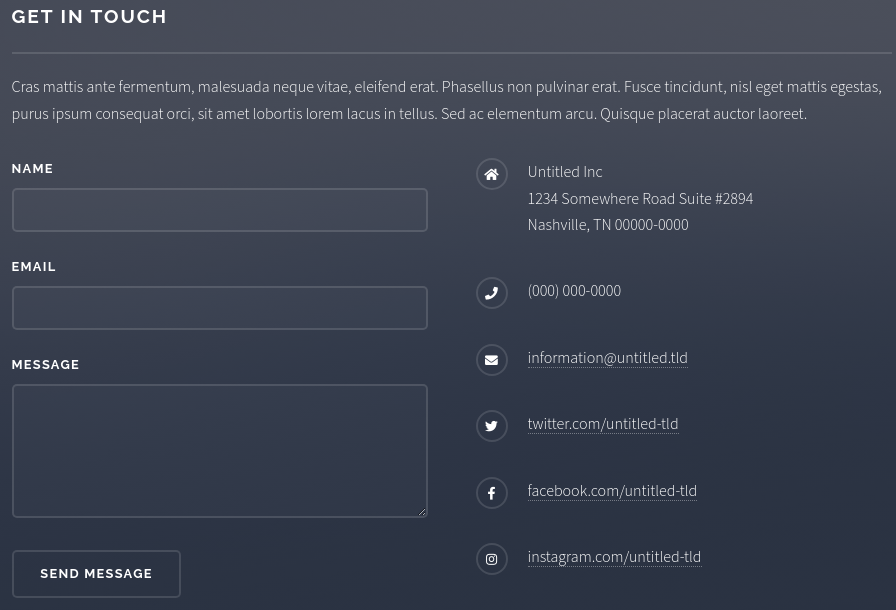Screen dimensions: 896x610
Task: Click the phone icon
Action: click(491, 294)
